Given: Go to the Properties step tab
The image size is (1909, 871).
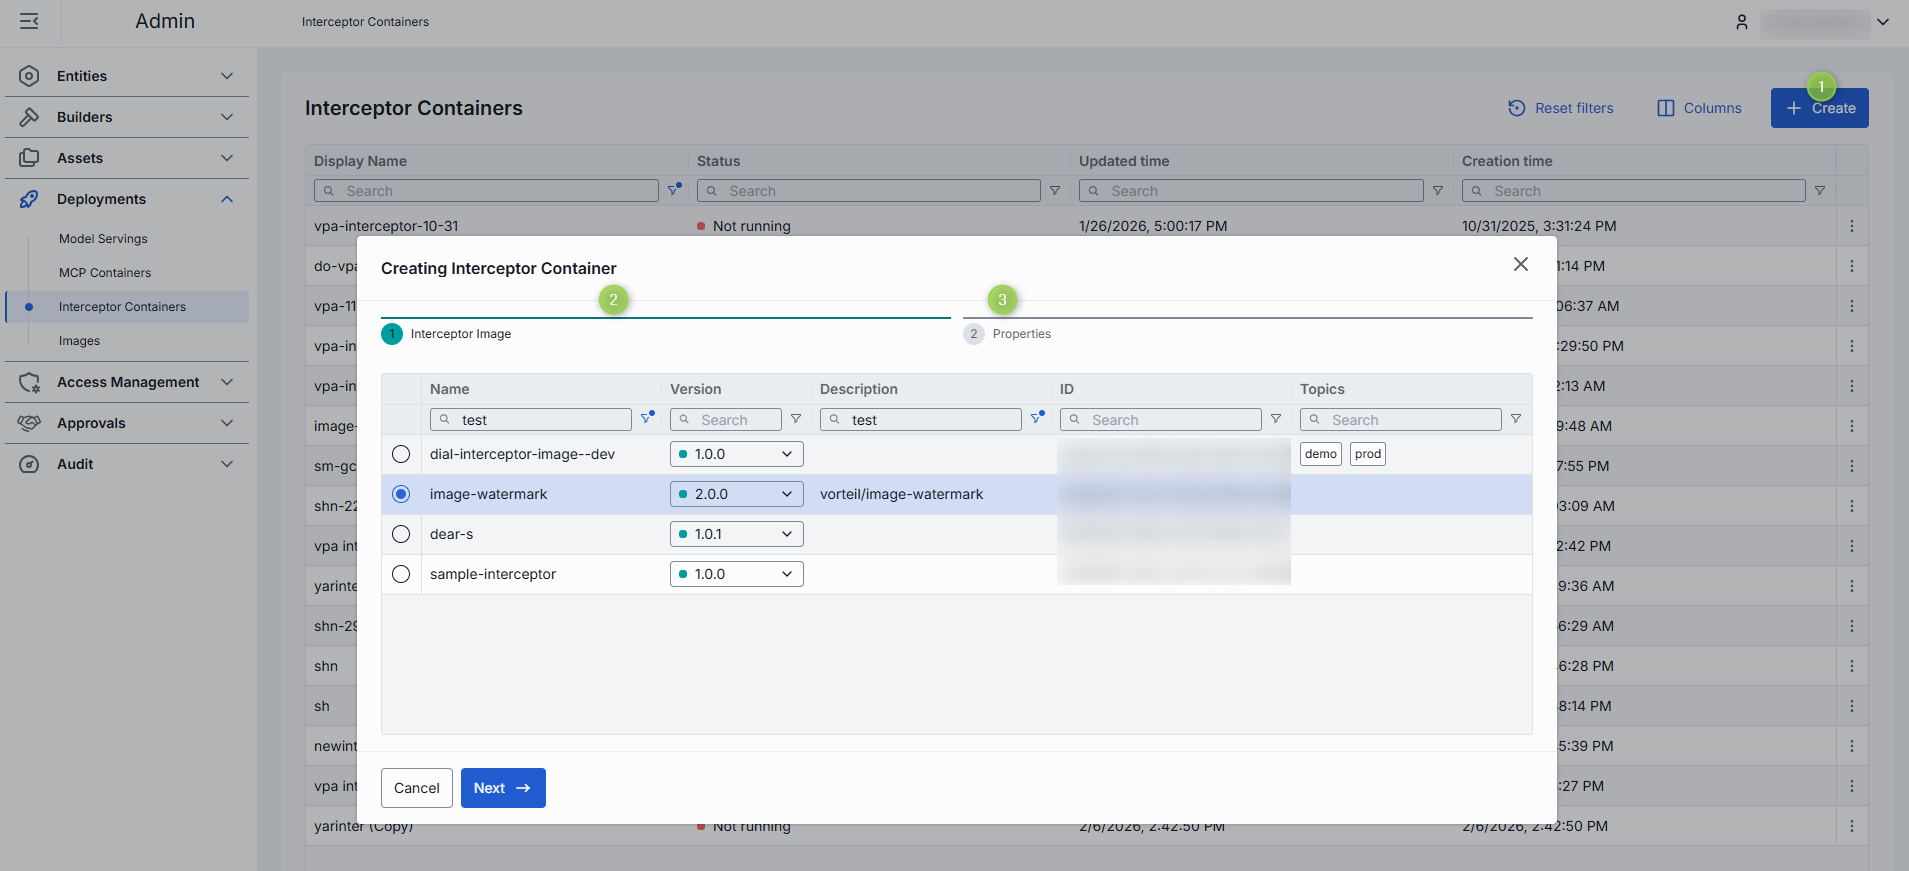Looking at the screenshot, I should (1021, 334).
